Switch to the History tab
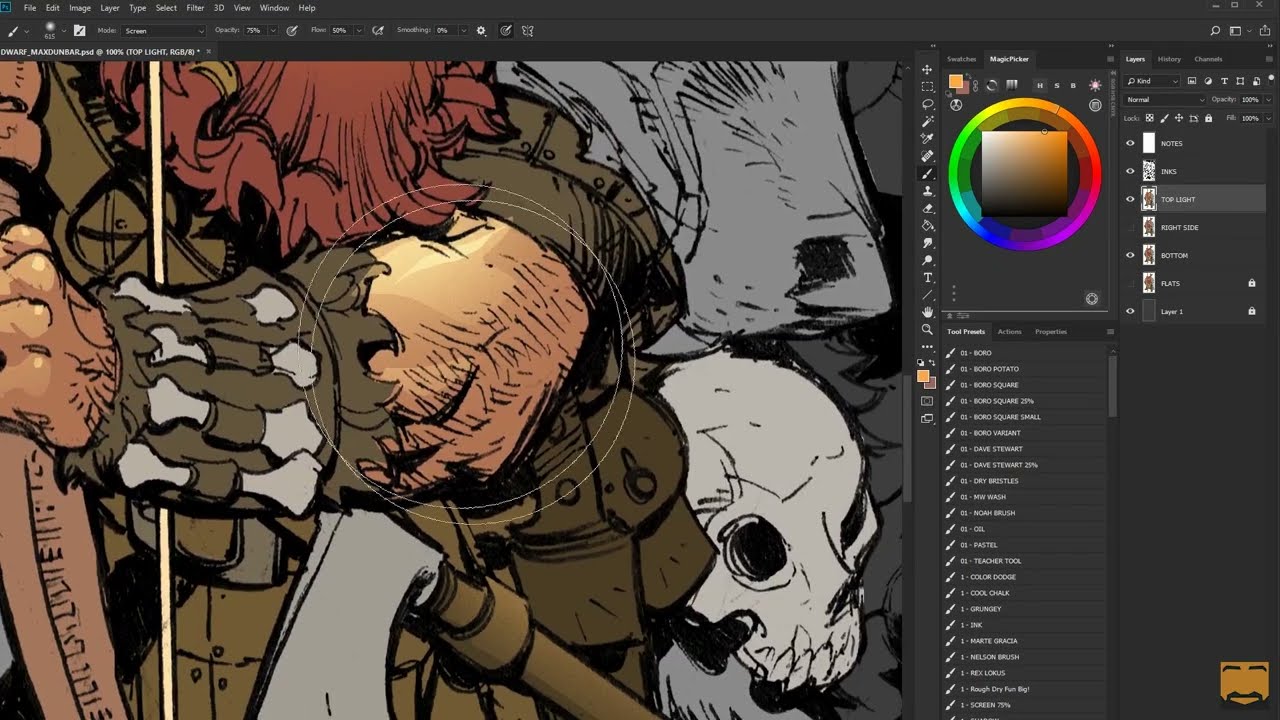Screen dimensions: 1280x720 coord(1169,59)
